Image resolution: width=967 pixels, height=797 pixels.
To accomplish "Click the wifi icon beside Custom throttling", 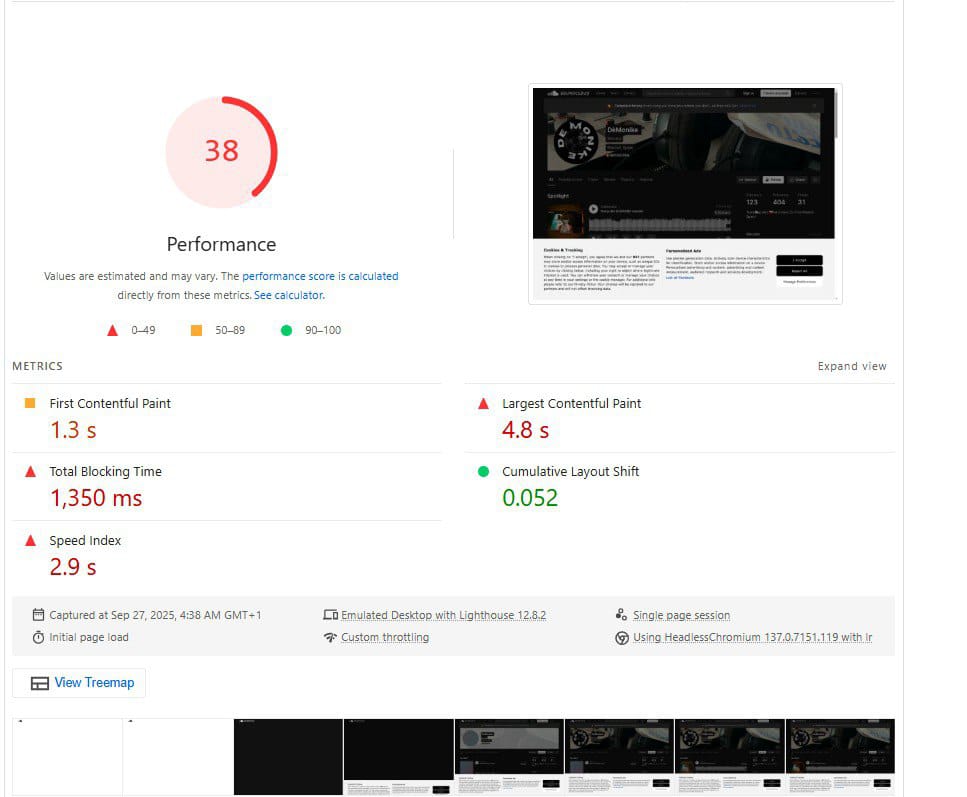I will pyautogui.click(x=331, y=637).
